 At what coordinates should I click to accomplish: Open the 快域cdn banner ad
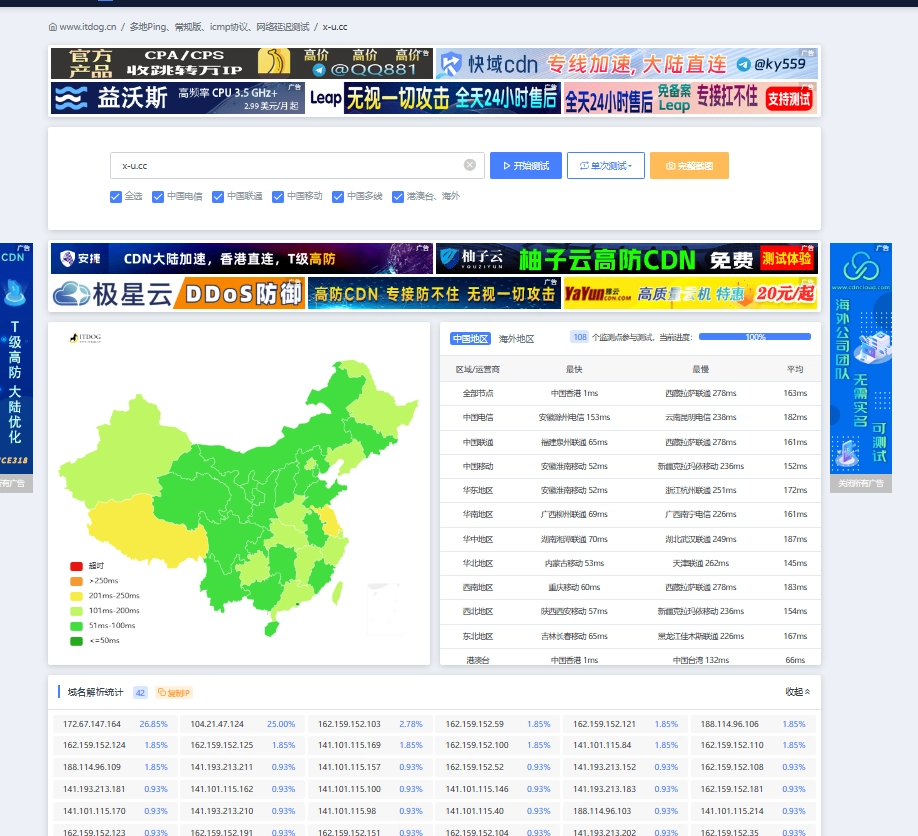[x=626, y=63]
